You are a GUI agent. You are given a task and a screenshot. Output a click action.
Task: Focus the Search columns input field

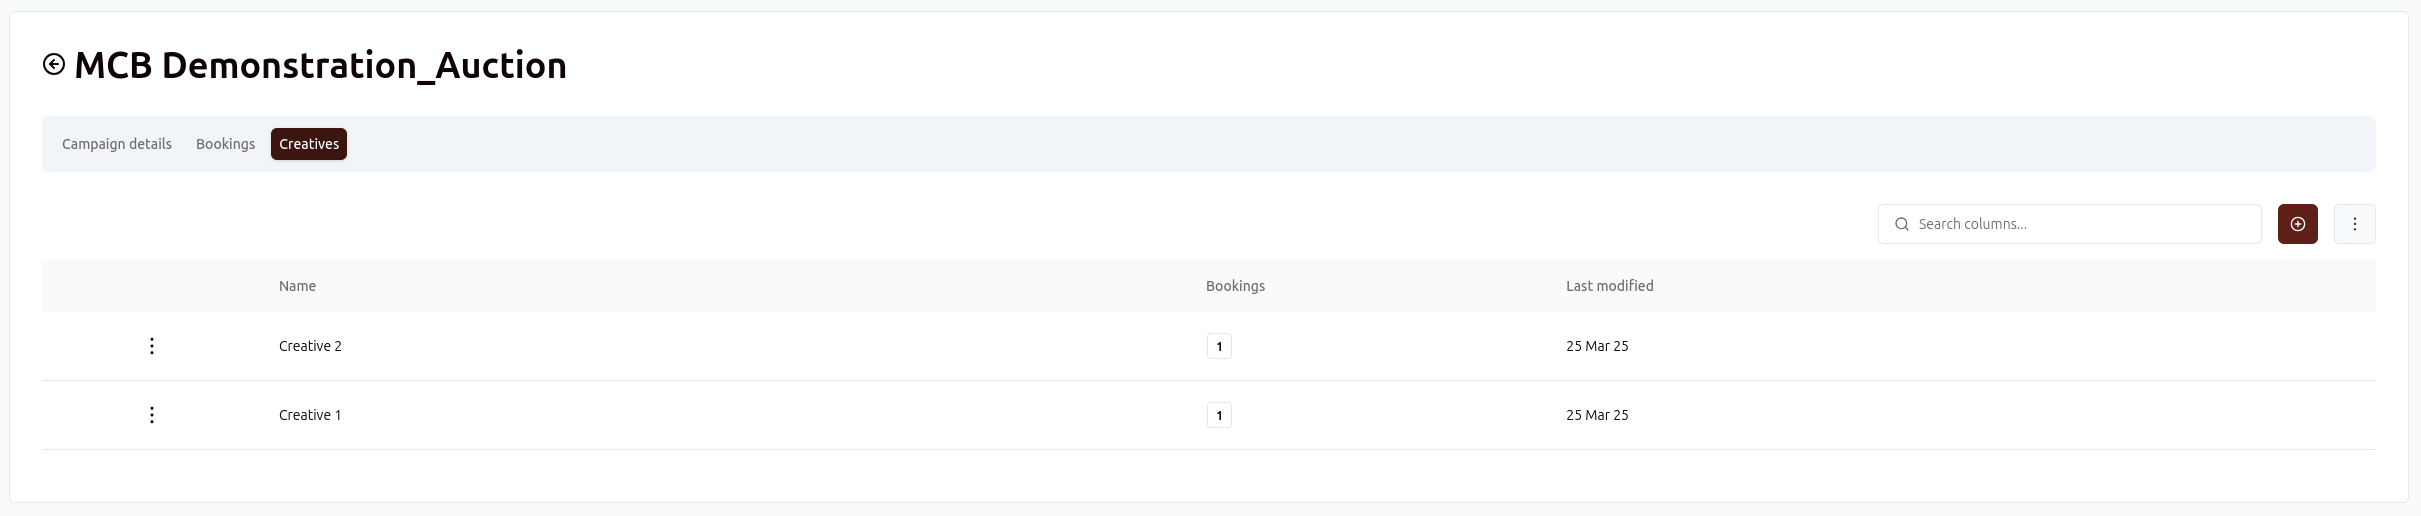click(2080, 224)
